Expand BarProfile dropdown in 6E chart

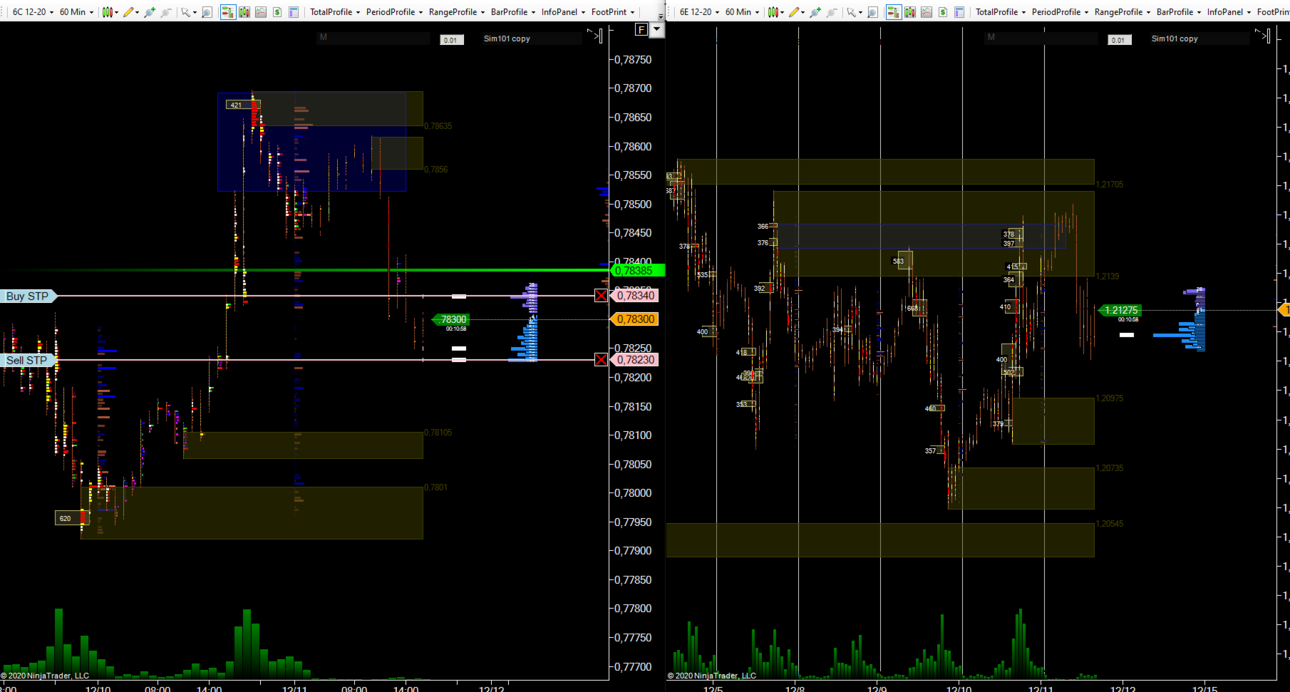[x=1178, y=12]
